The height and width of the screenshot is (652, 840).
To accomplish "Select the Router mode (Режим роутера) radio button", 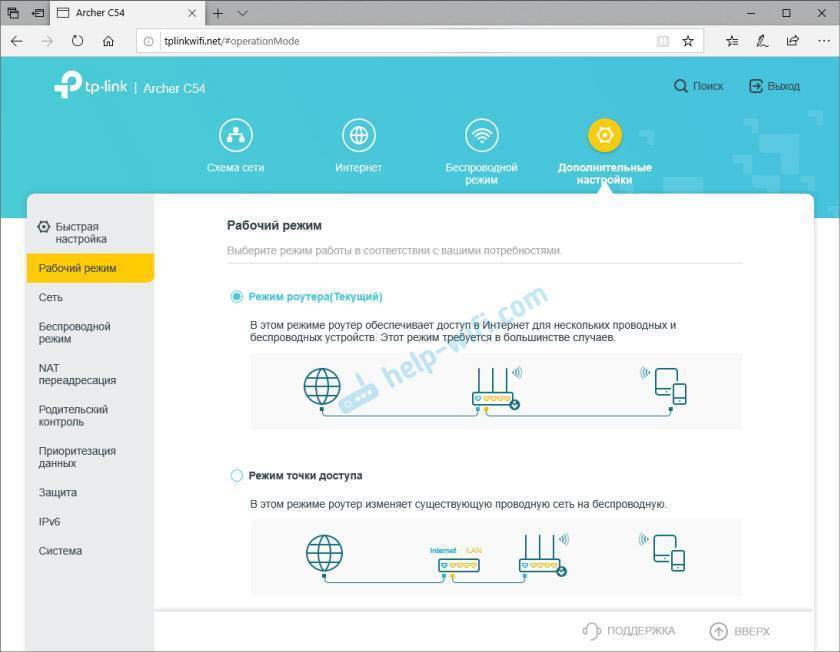I will pos(236,297).
